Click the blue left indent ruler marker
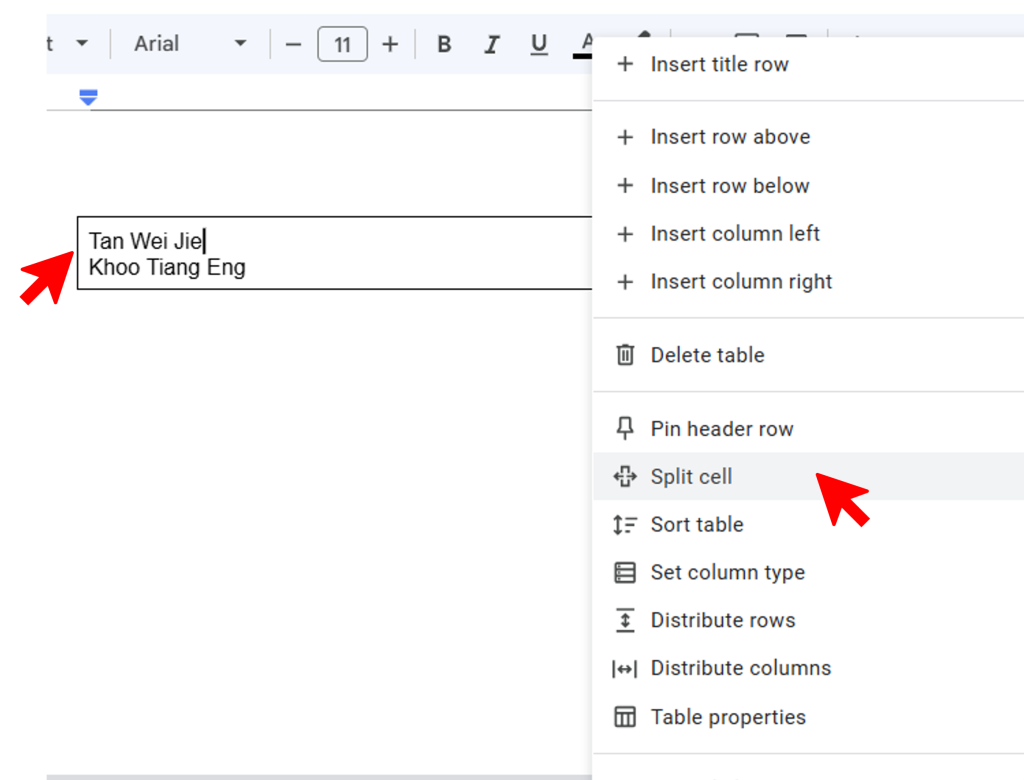This screenshot has width=1024, height=780. click(x=88, y=97)
